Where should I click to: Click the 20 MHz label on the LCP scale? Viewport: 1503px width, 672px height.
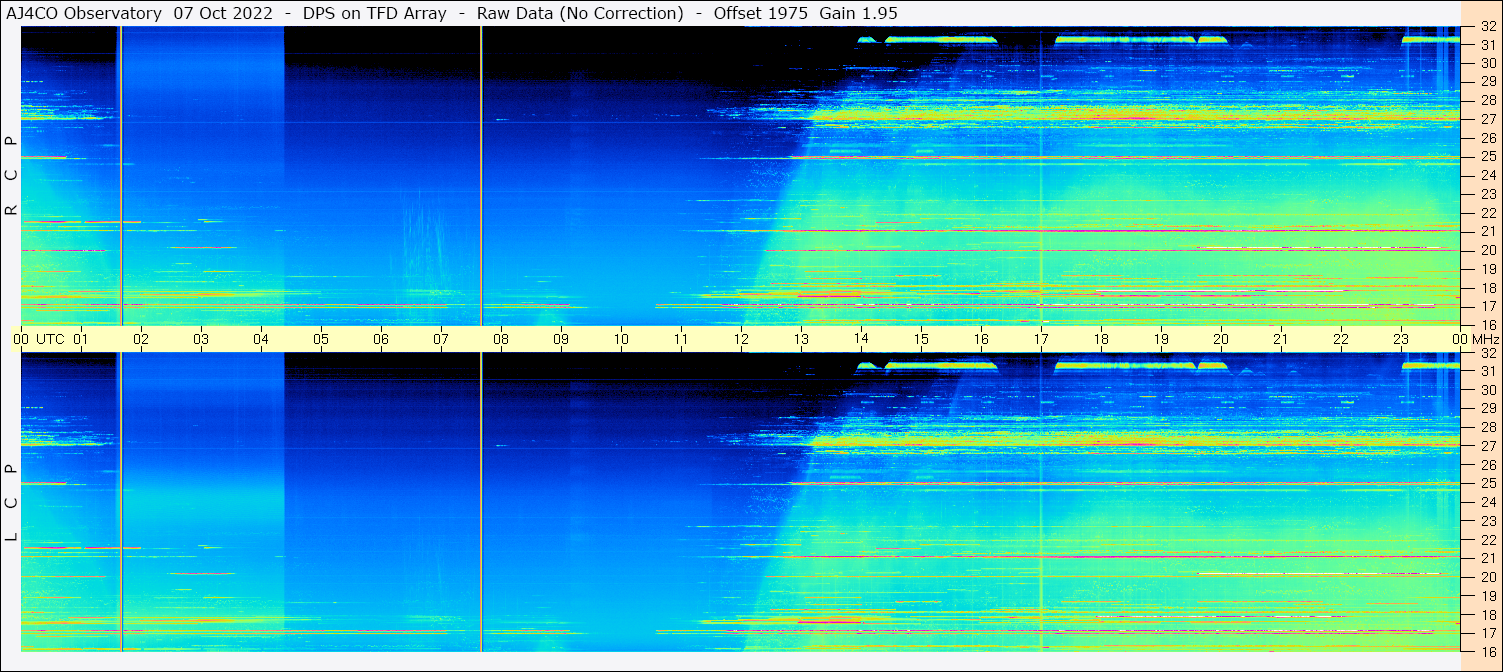(1488, 577)
